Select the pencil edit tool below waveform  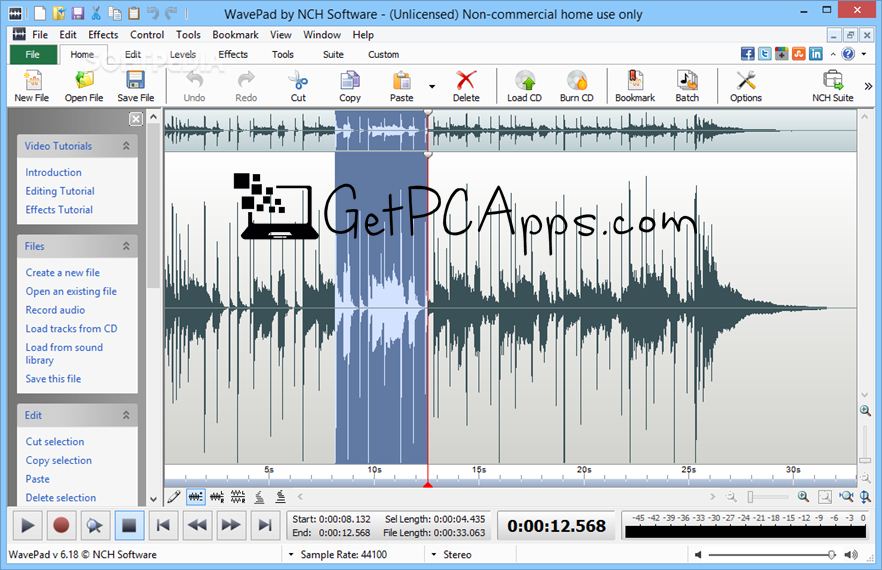[174, 497]
